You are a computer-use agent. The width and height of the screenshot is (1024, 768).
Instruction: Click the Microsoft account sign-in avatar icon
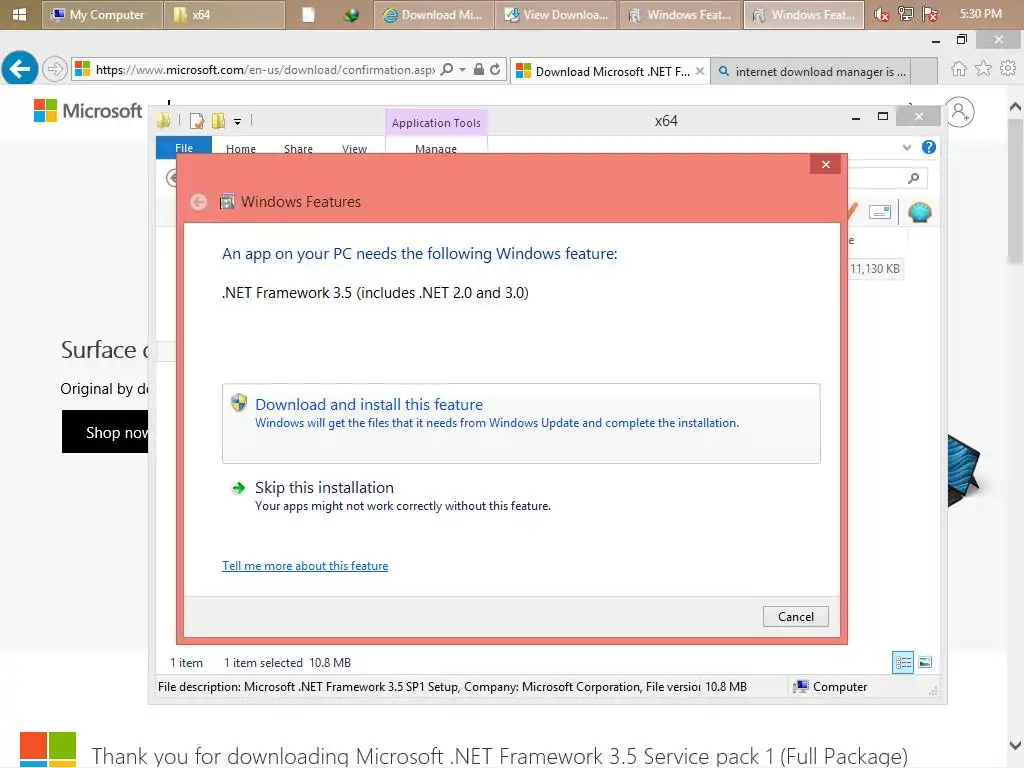960,112
